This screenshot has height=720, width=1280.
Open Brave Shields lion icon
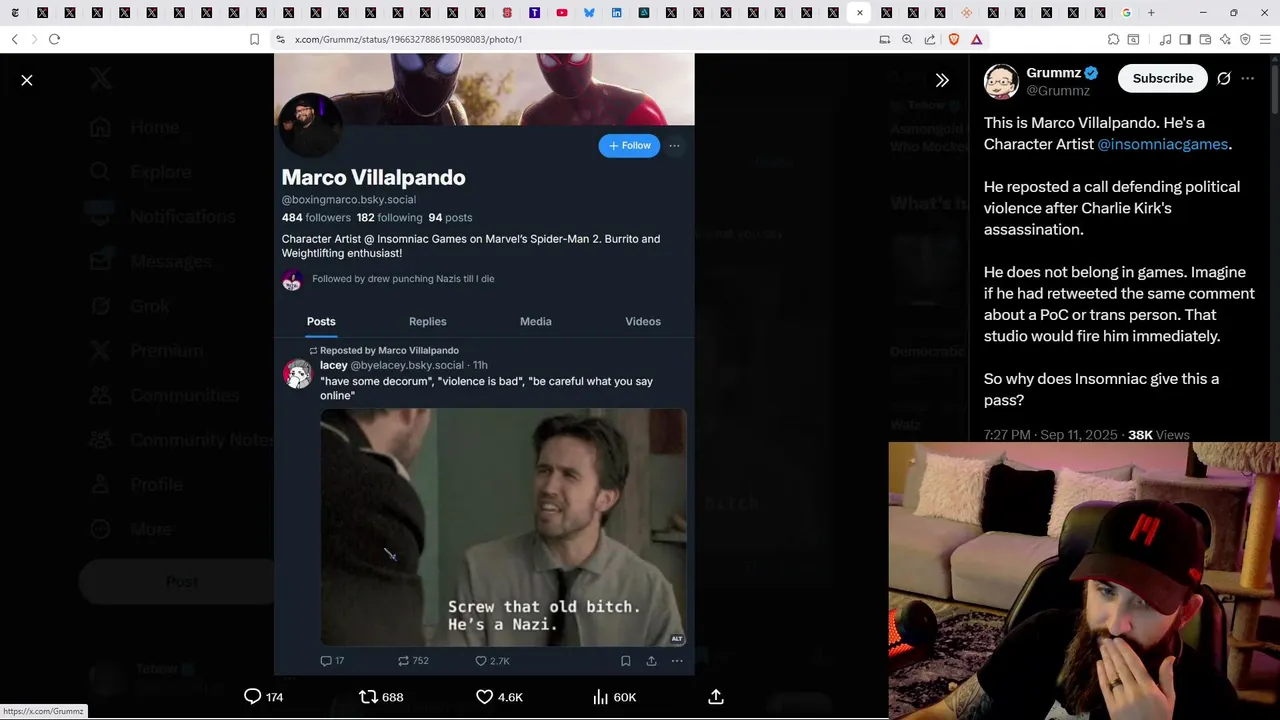(953, 39)
